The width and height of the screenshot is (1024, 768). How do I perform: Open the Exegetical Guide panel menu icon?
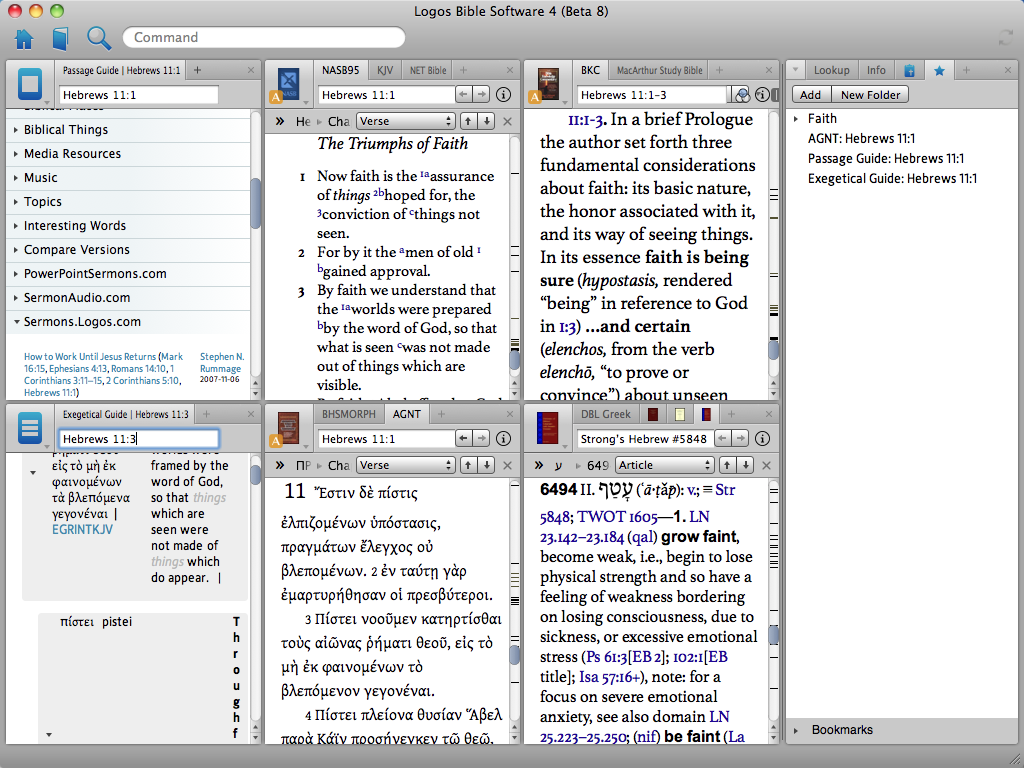pos(30,427)
